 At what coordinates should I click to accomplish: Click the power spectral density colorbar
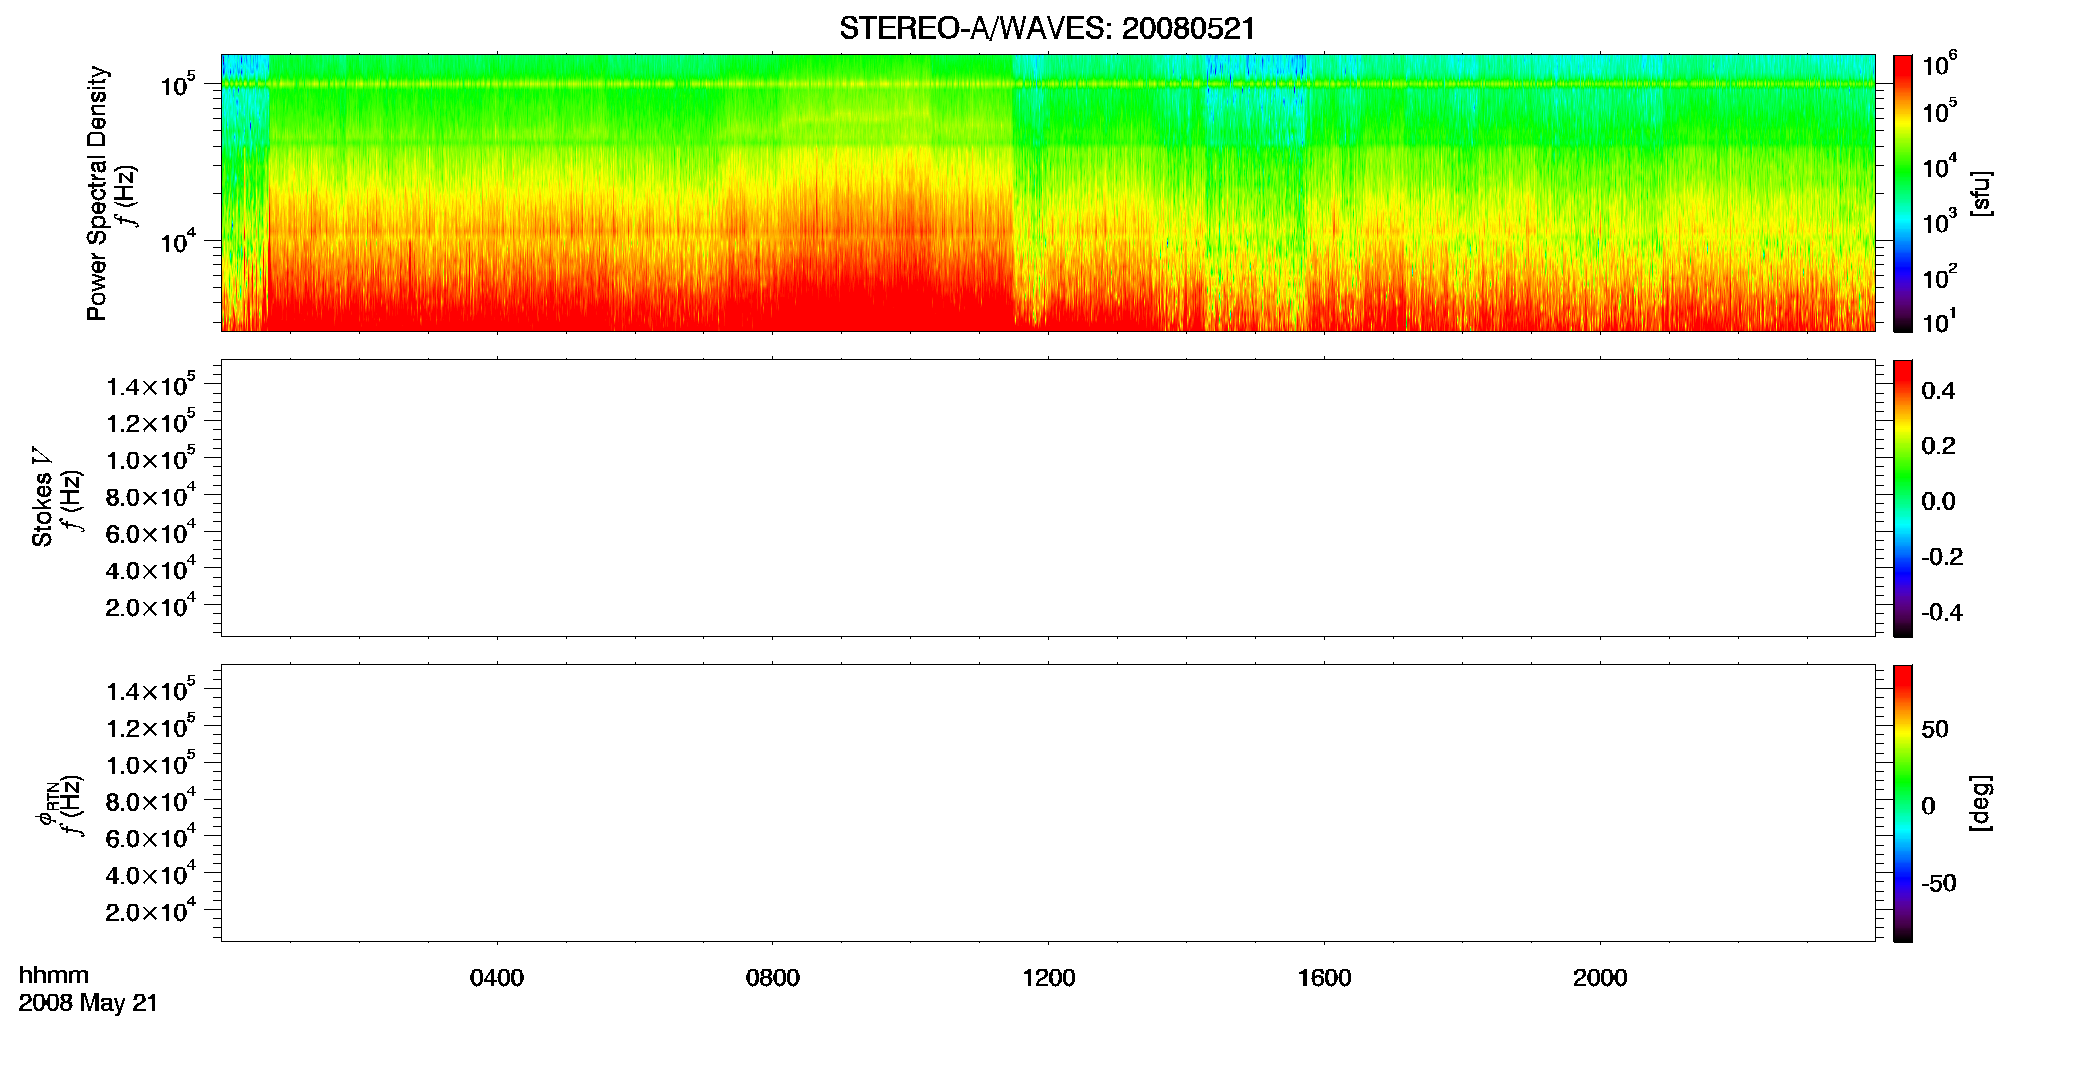1903,193
